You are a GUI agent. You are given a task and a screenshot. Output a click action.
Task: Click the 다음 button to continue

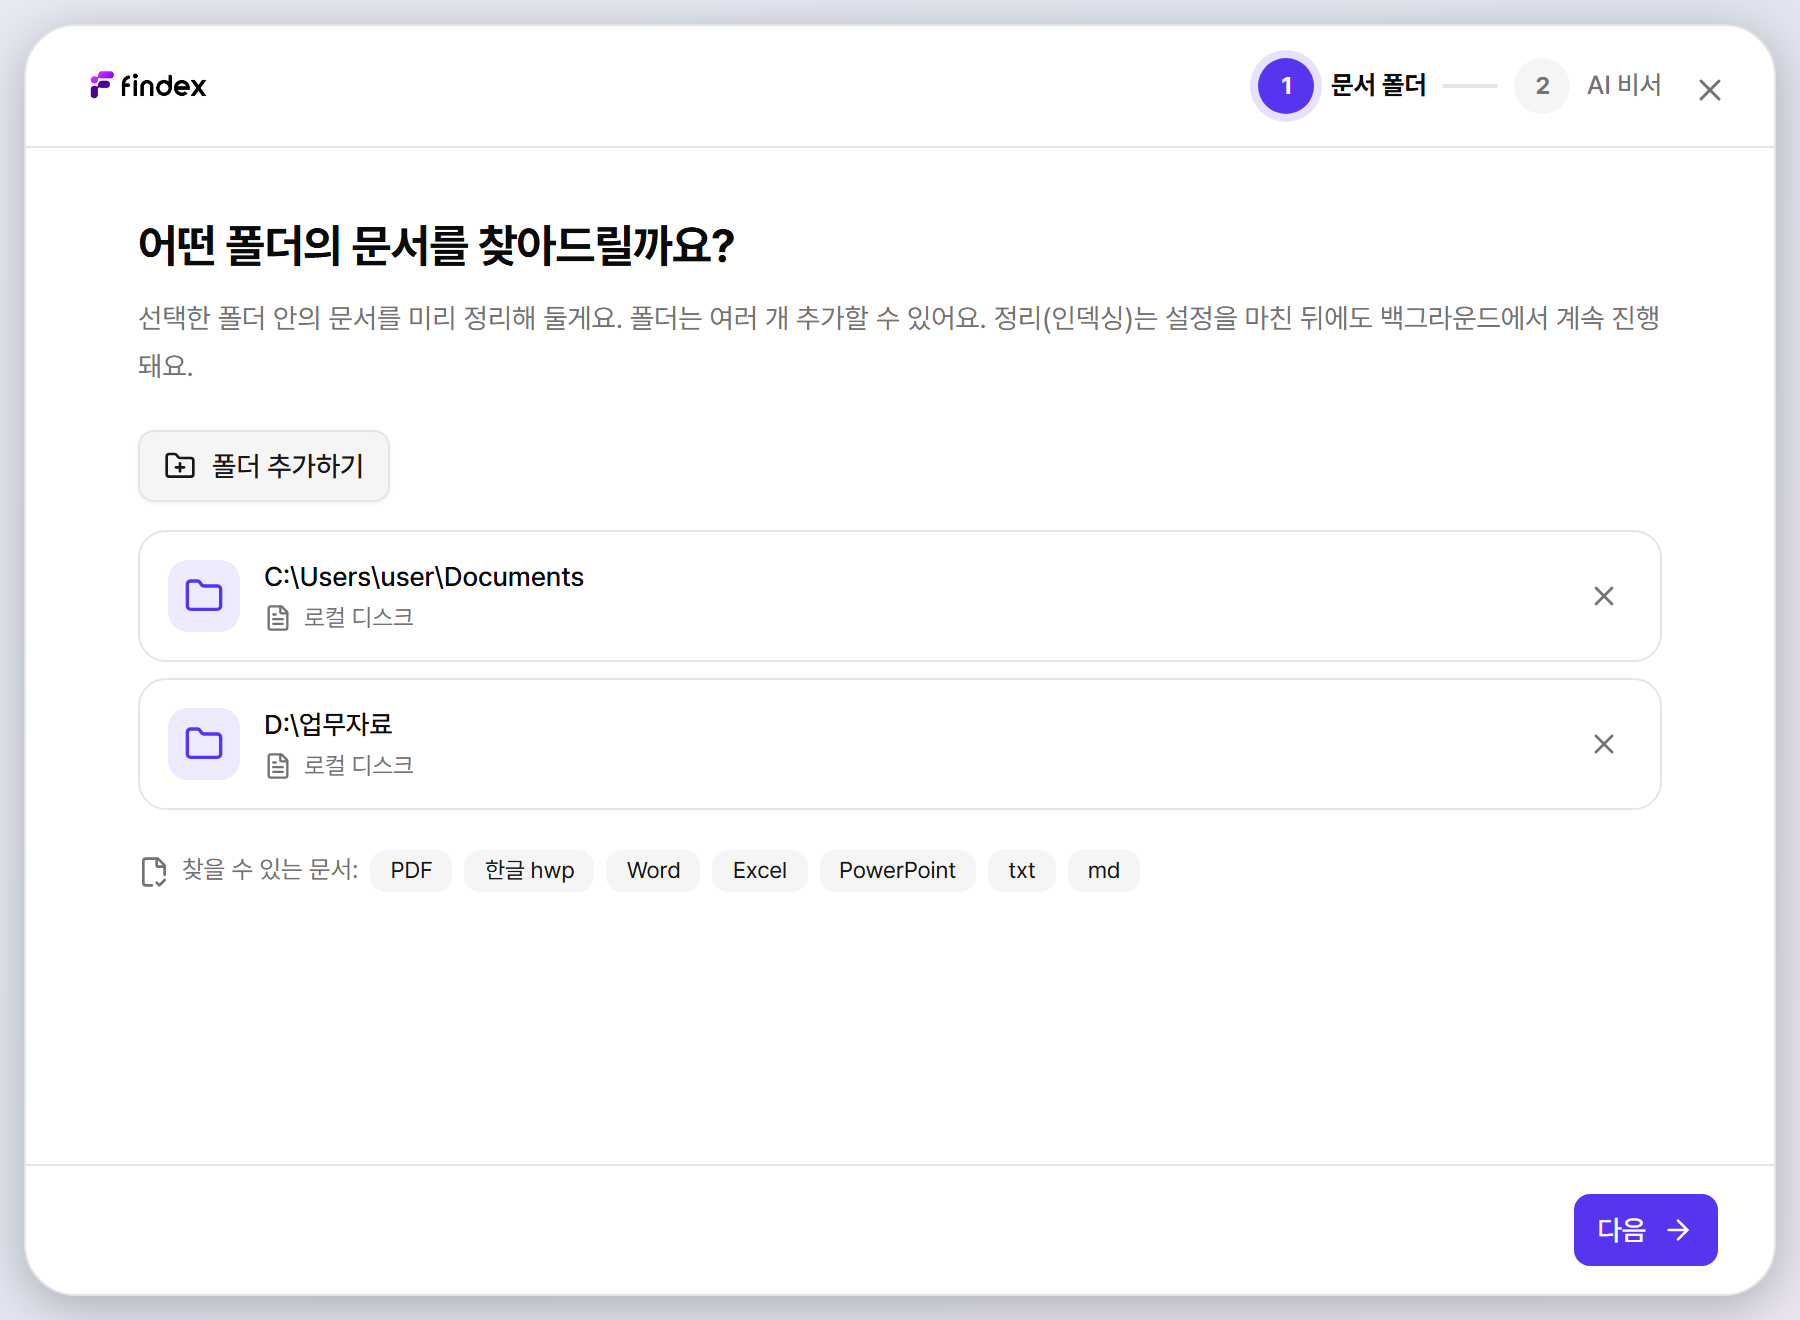[1646, 1230]
